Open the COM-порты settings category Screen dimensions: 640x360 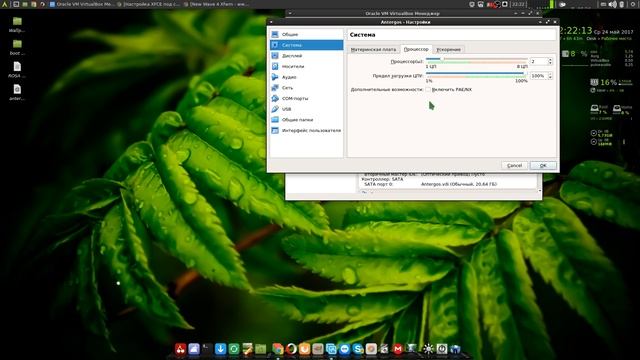tap(306, 98)
